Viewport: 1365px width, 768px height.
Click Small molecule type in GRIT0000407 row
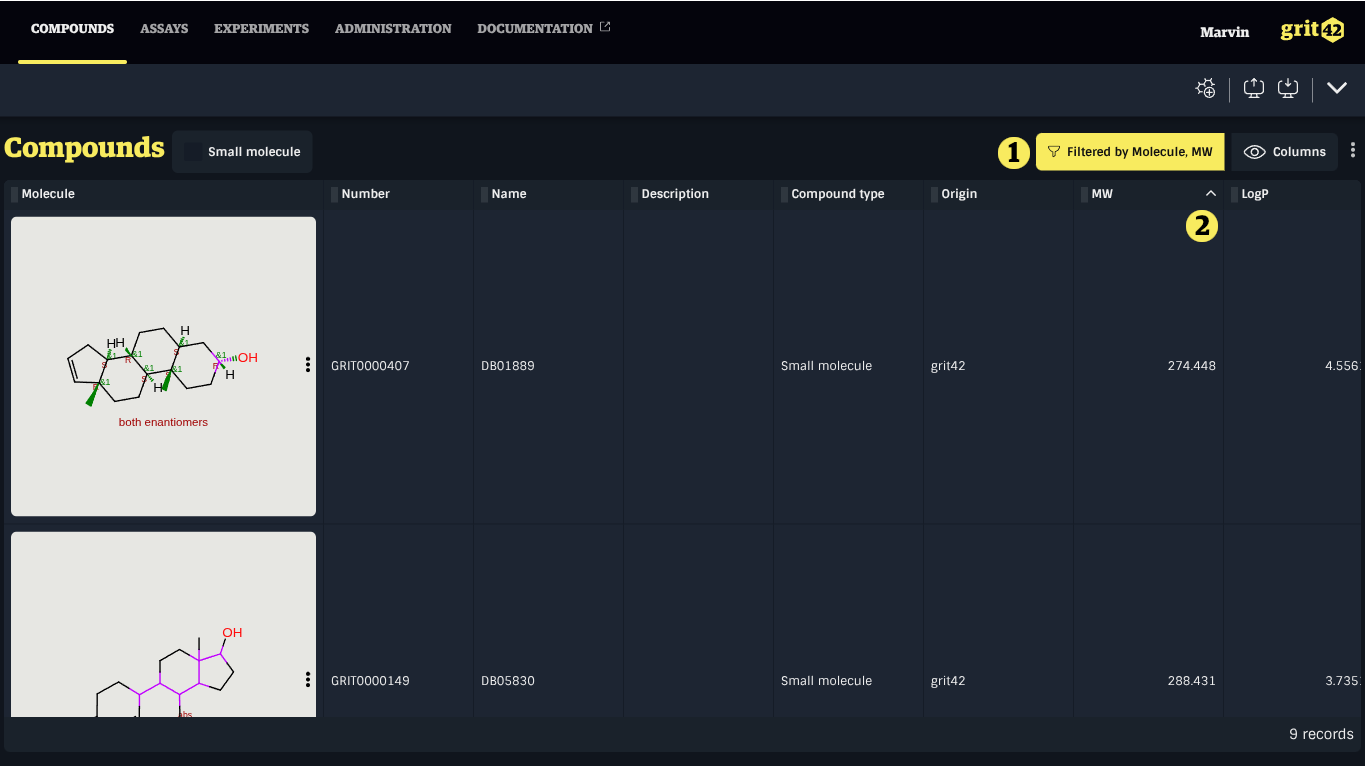(x=826, y=366)
